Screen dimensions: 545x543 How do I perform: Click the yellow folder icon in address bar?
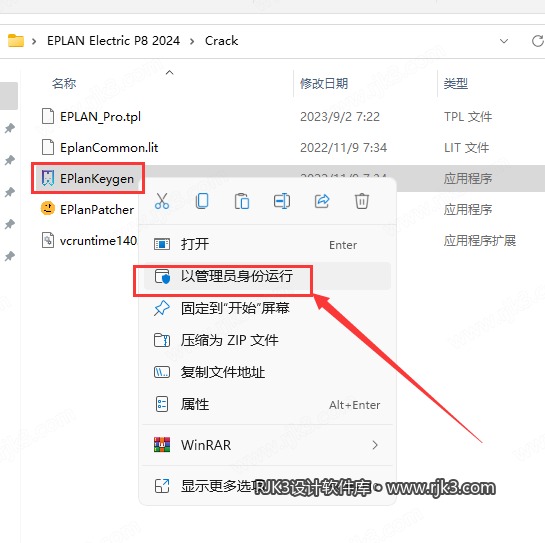tap(16, 41)
